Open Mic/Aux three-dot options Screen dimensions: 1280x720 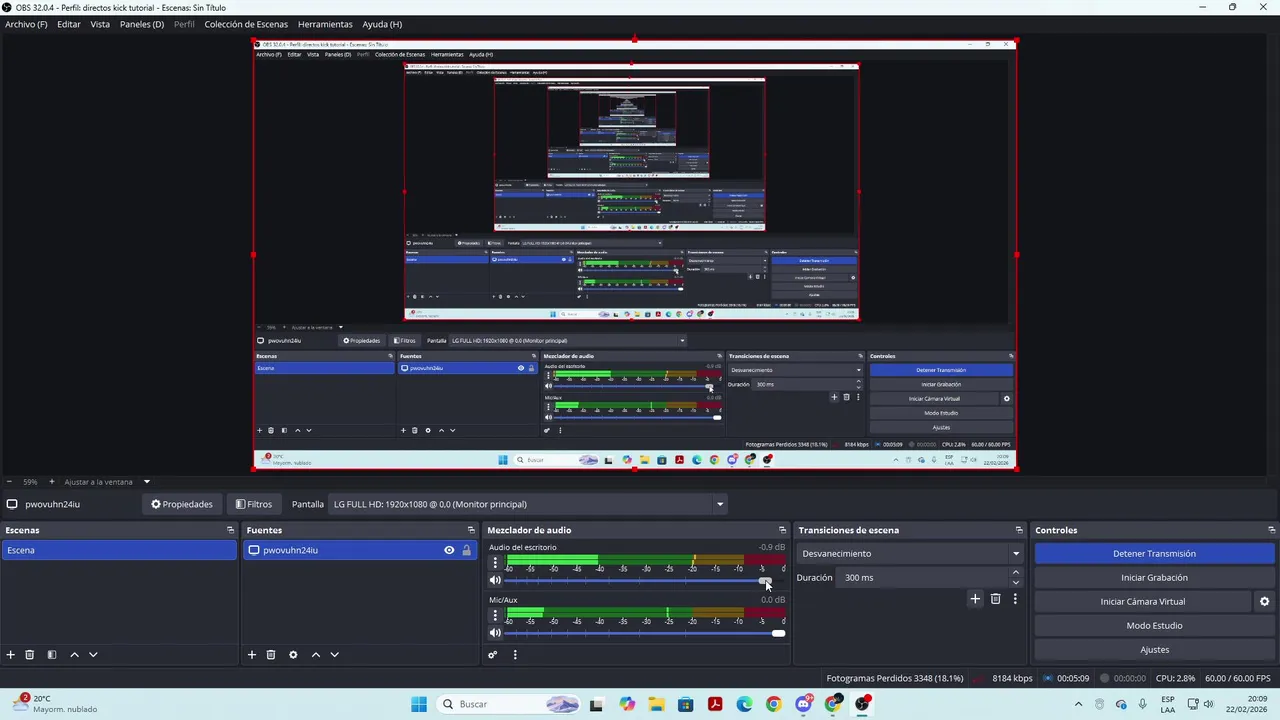tap(494, 615)
